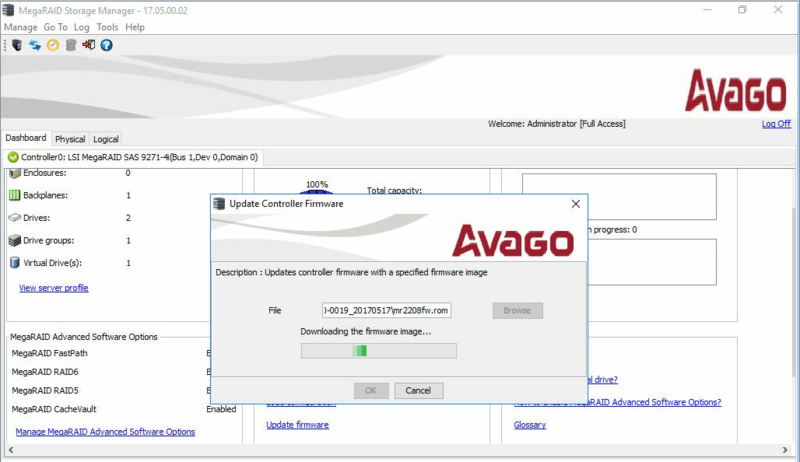Click the vertical scrollbar on the right edge
Image resolution: width=800 pixels, height=462 pixels.
[x=795, y=291]
